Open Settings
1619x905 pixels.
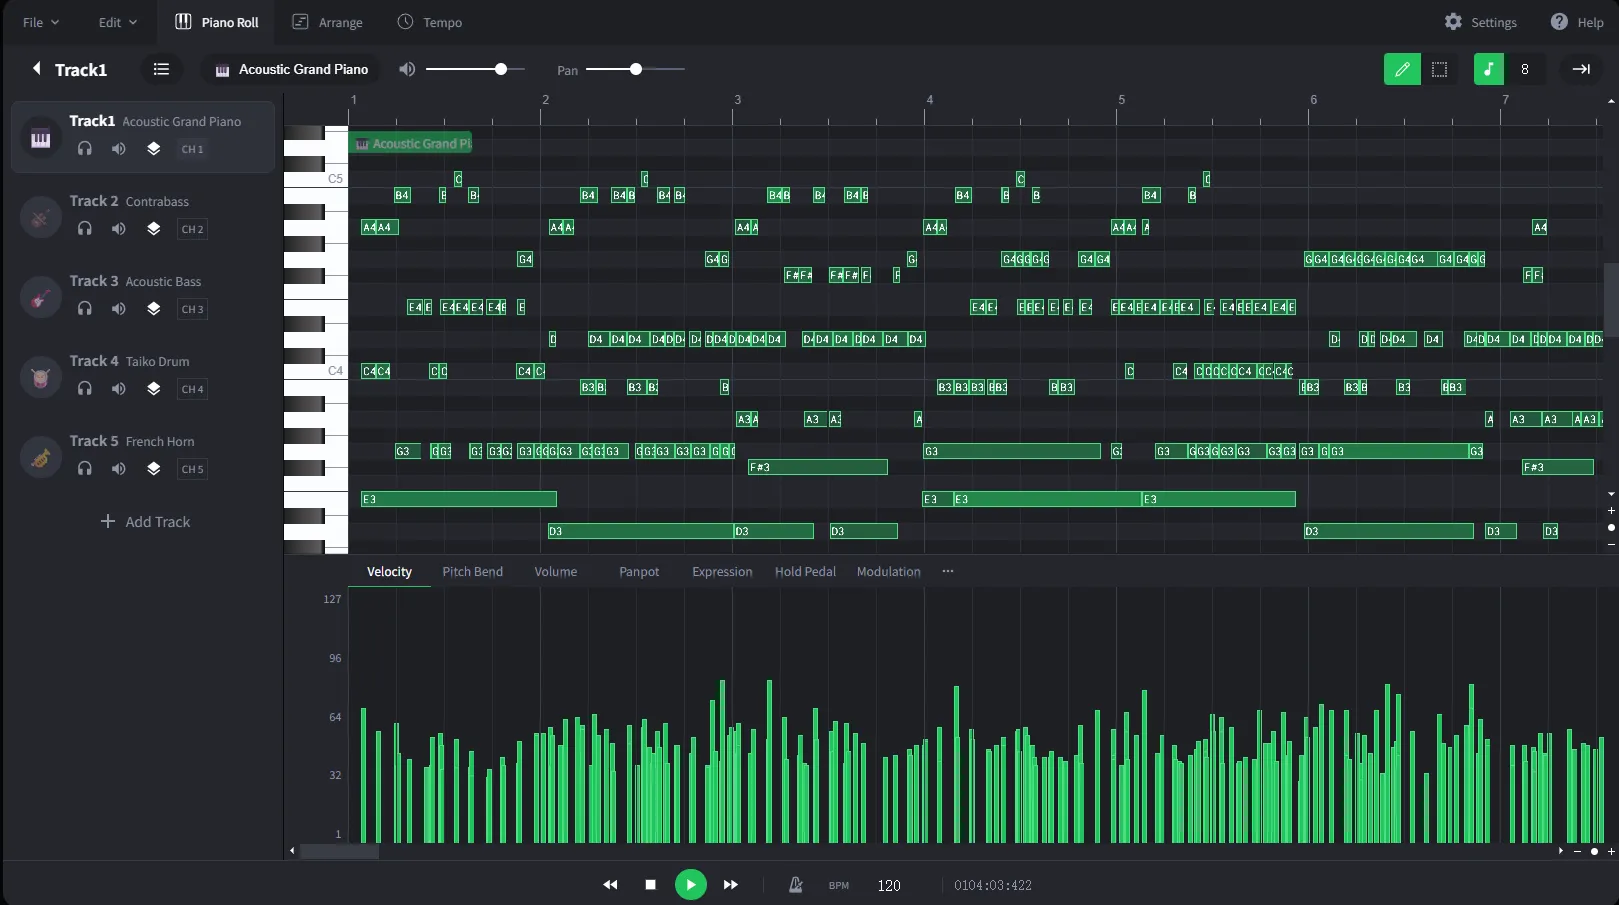coord(1481,22)
